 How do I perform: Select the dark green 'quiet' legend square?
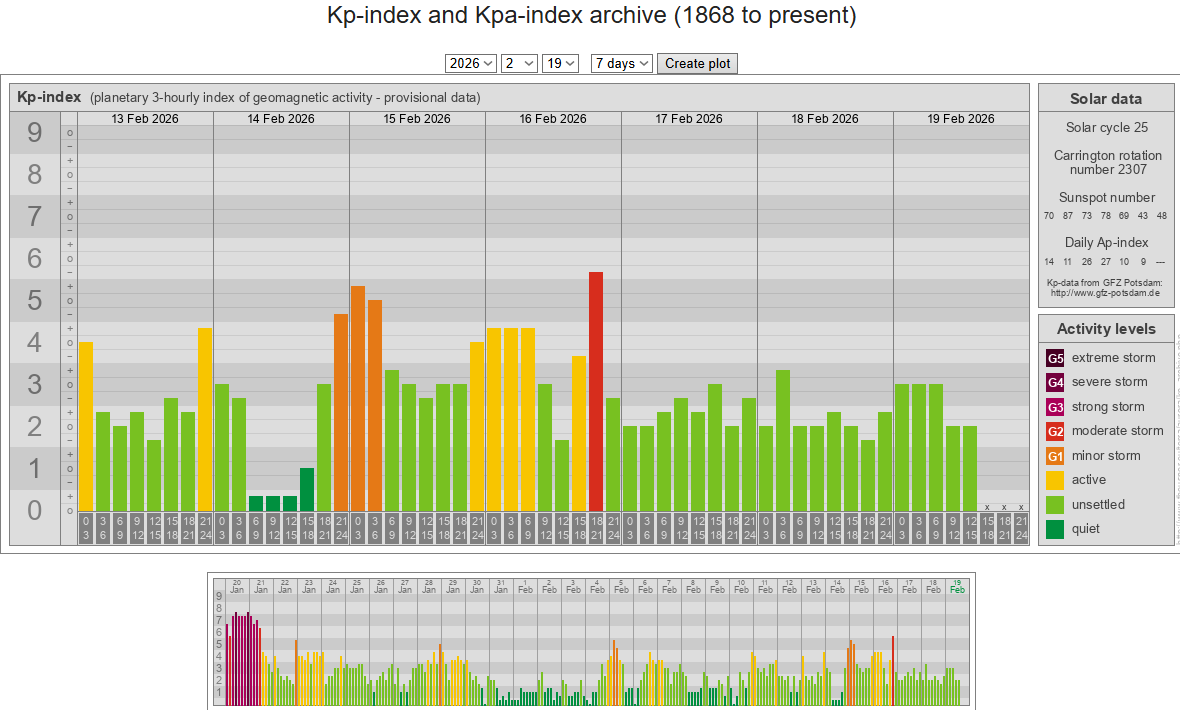pos(1055,529)
